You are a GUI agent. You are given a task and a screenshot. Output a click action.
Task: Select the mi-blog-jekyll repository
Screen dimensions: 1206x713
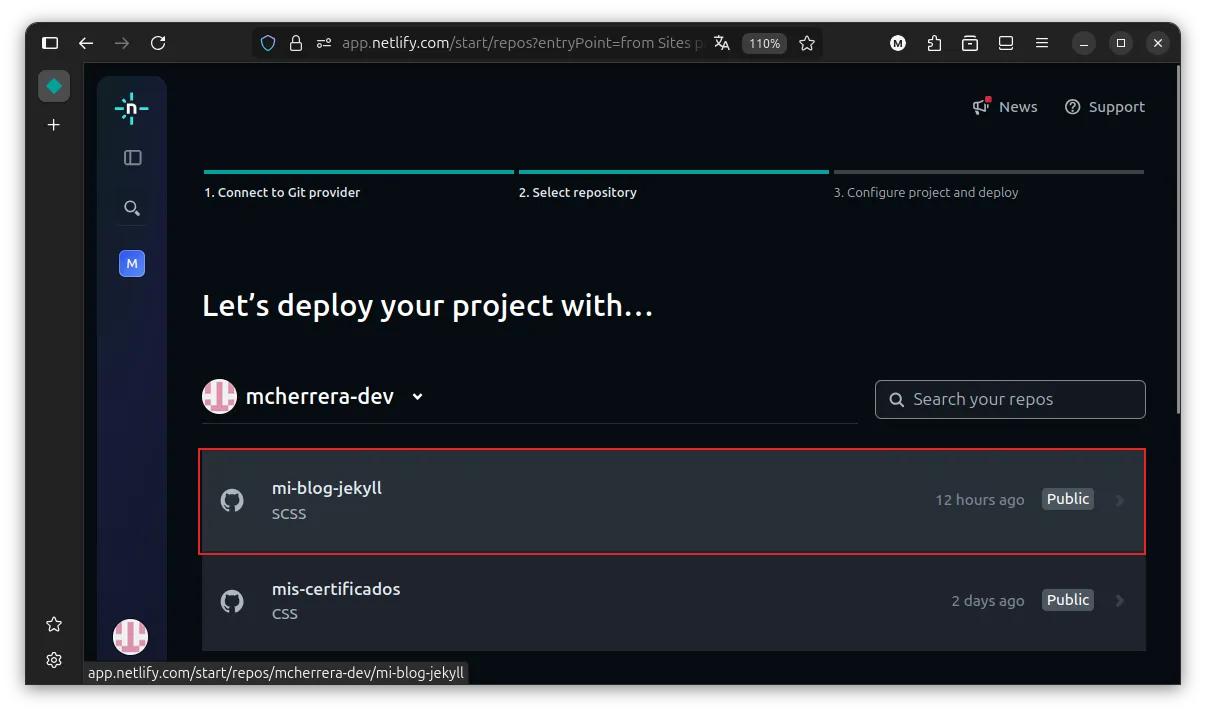click(x=327, y=489)
